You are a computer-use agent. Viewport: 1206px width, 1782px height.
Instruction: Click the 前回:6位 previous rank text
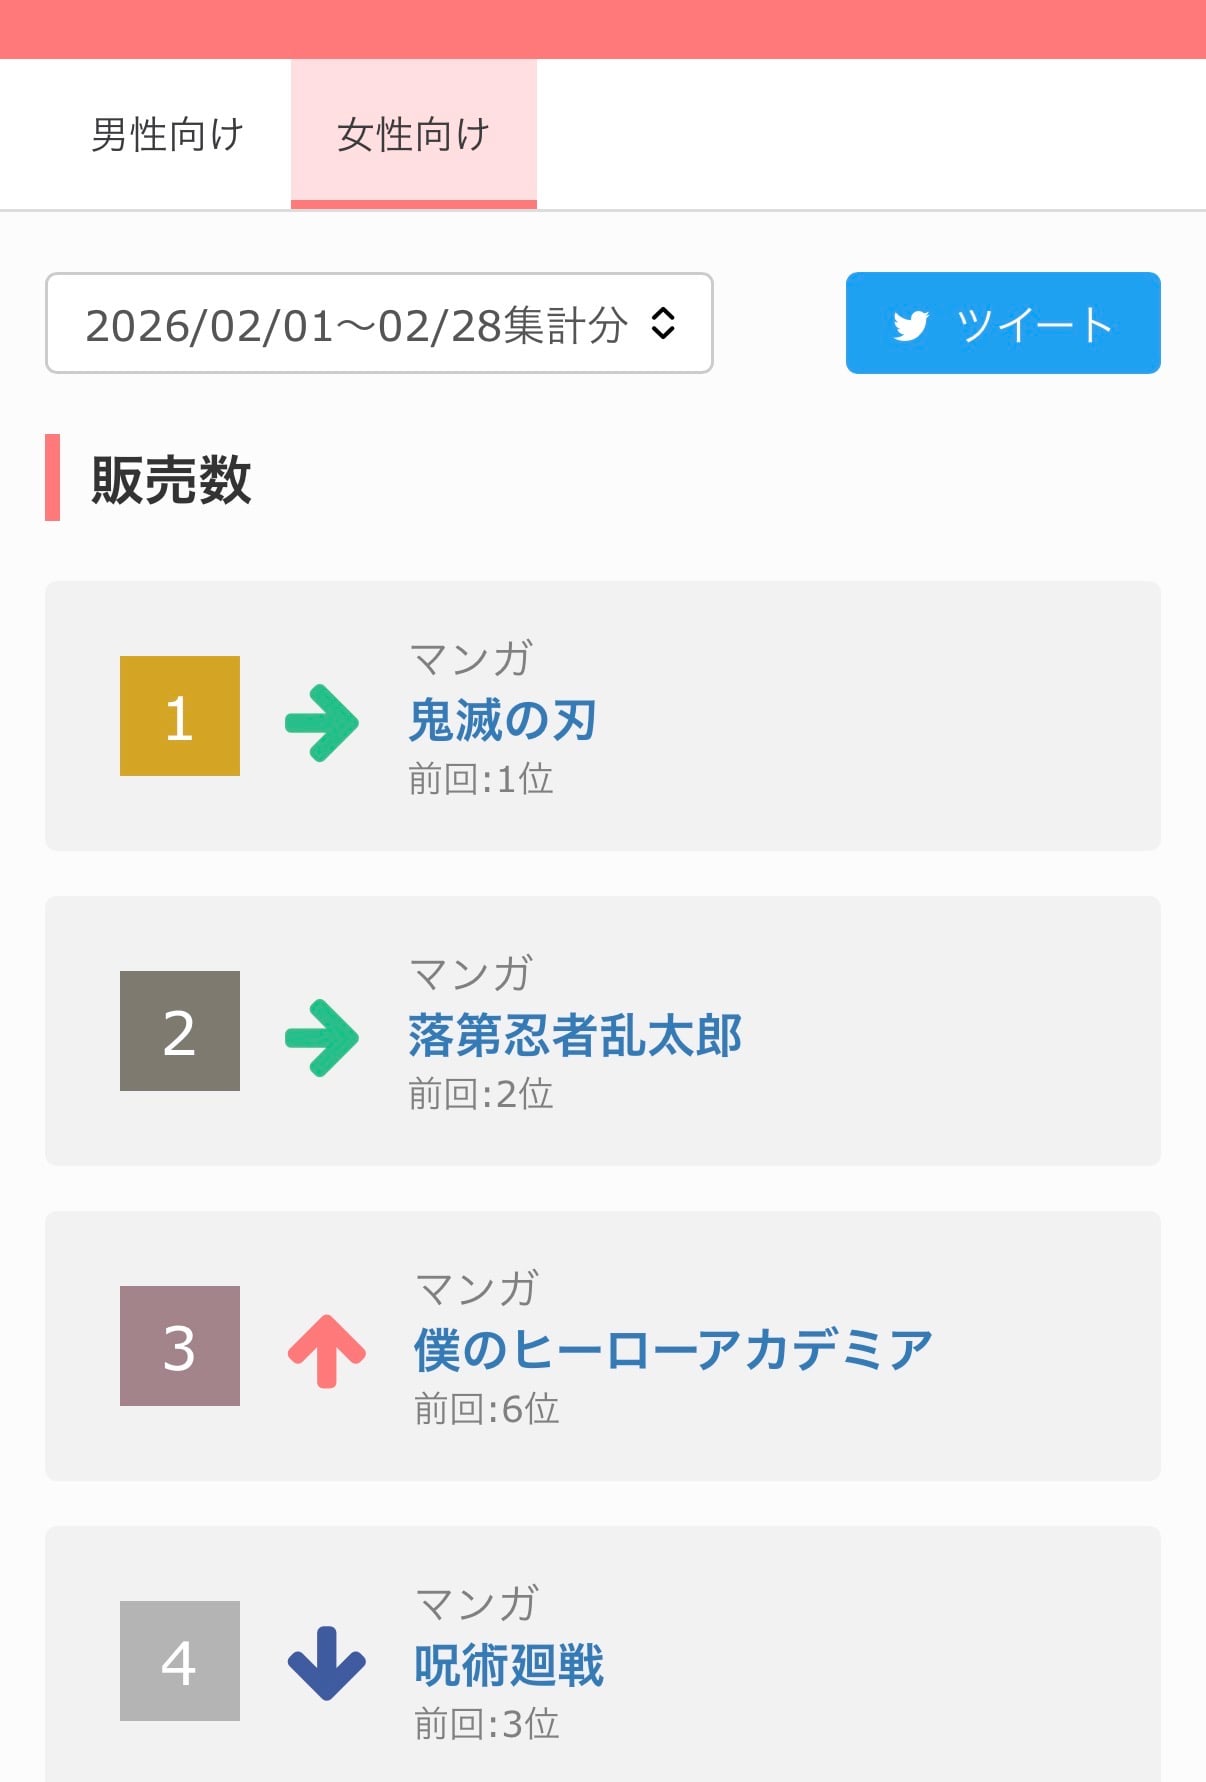click(487, 1409)
